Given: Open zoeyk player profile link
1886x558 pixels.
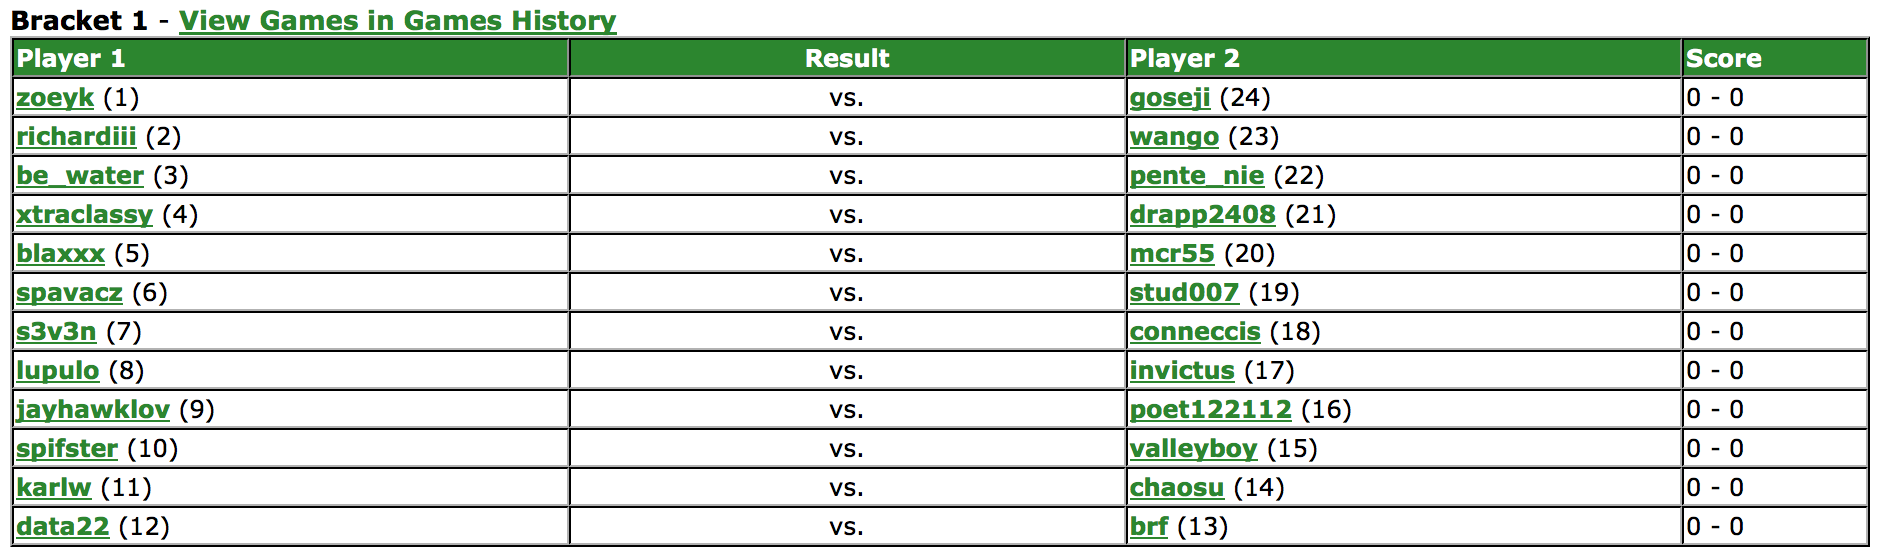Looking at the screenshot, I should pyautogui.click(x=55, y=98).
